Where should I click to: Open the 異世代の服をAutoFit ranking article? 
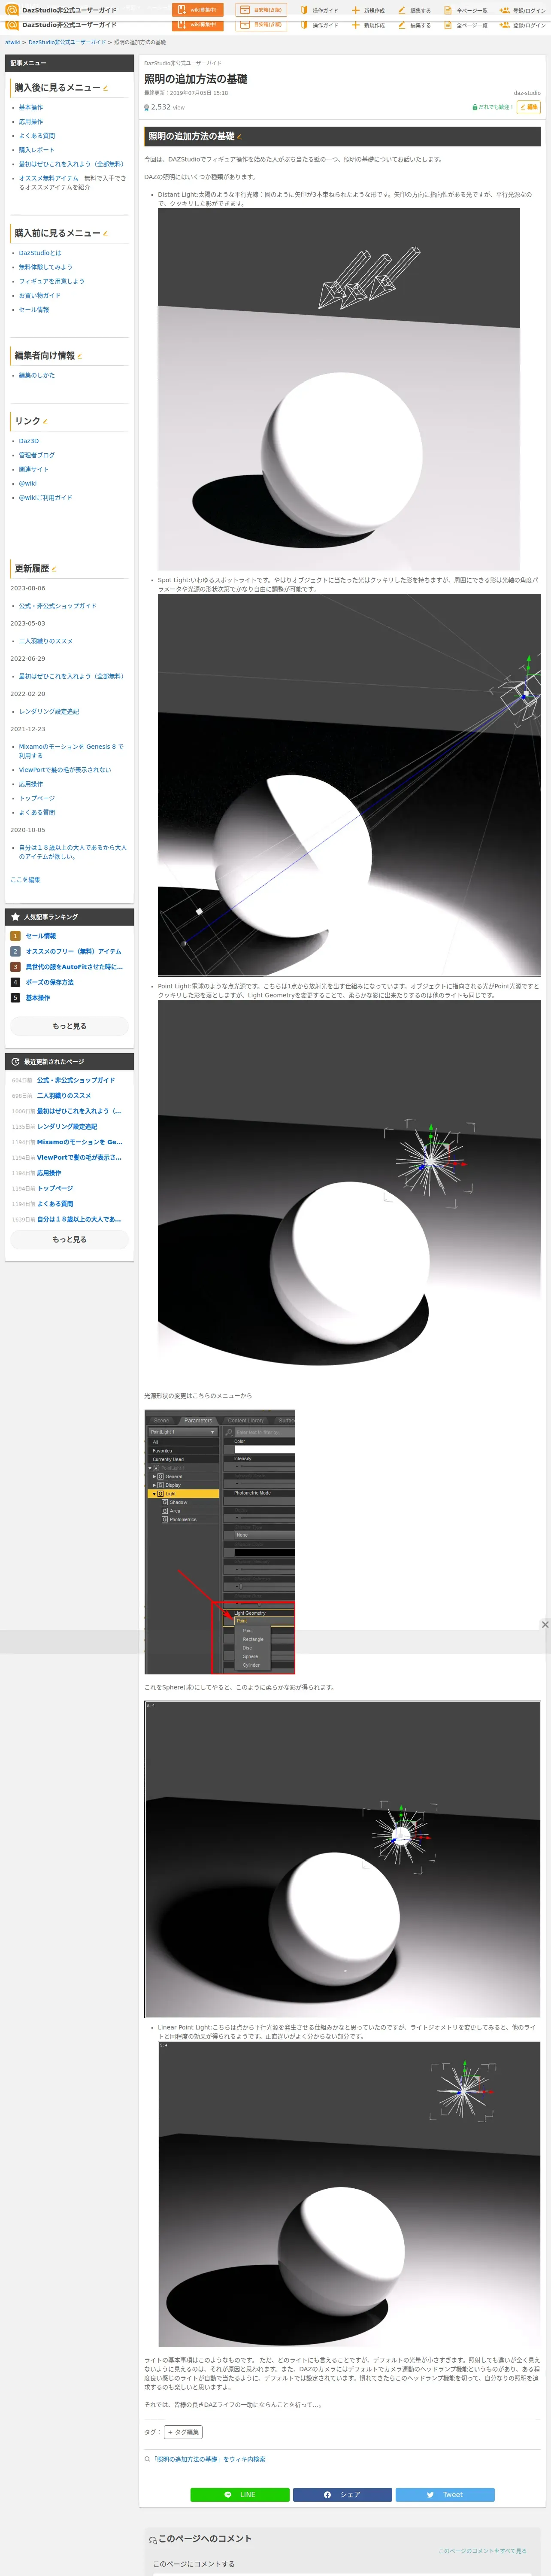[74, 967]
